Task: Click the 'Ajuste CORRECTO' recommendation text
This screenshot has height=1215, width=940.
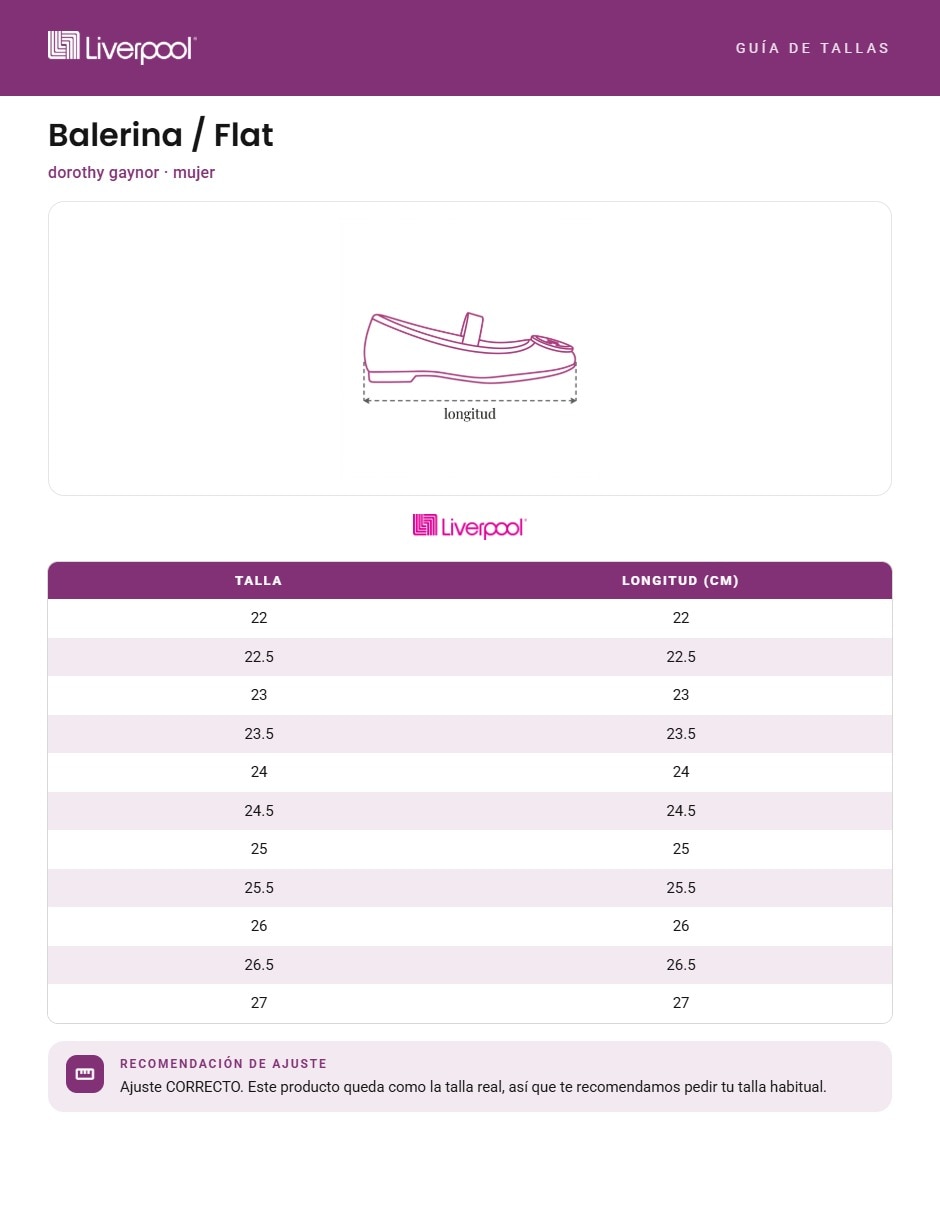Action: [x=473, y=1087]
